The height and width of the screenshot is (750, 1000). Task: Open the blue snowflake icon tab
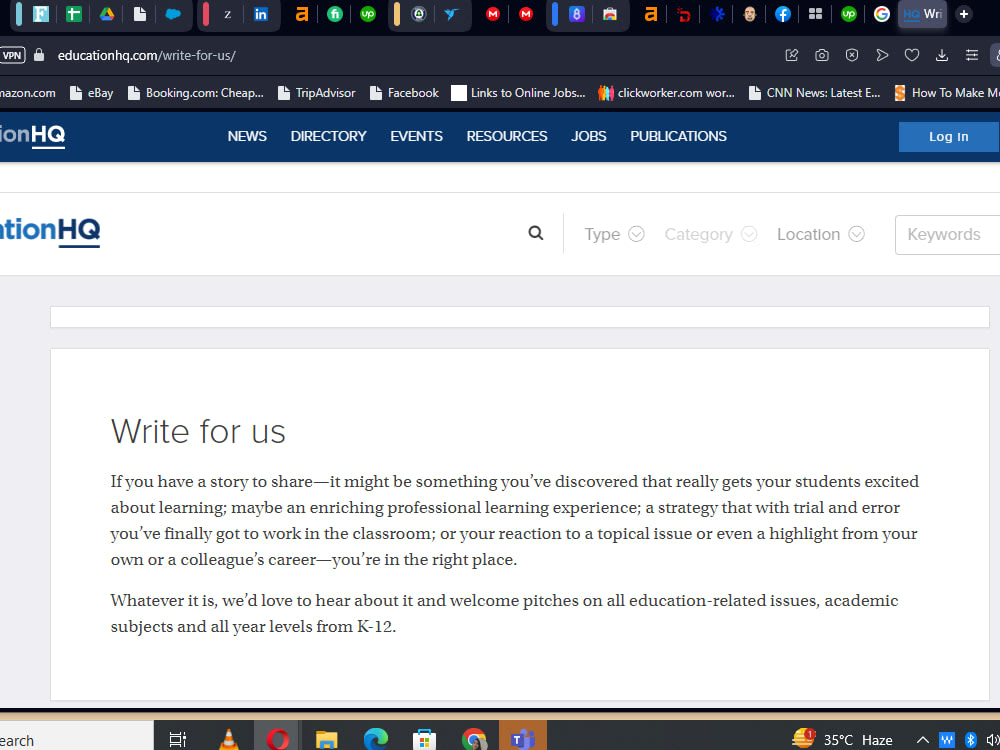(x=717, y=14)
